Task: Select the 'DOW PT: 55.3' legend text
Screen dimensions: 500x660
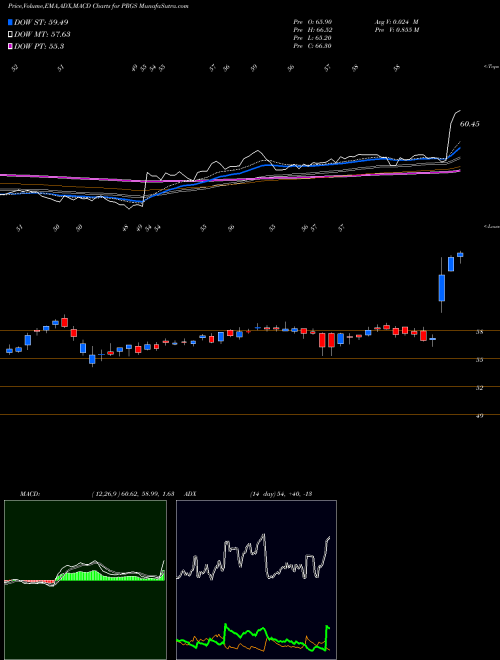Action: tap(39, 47)
